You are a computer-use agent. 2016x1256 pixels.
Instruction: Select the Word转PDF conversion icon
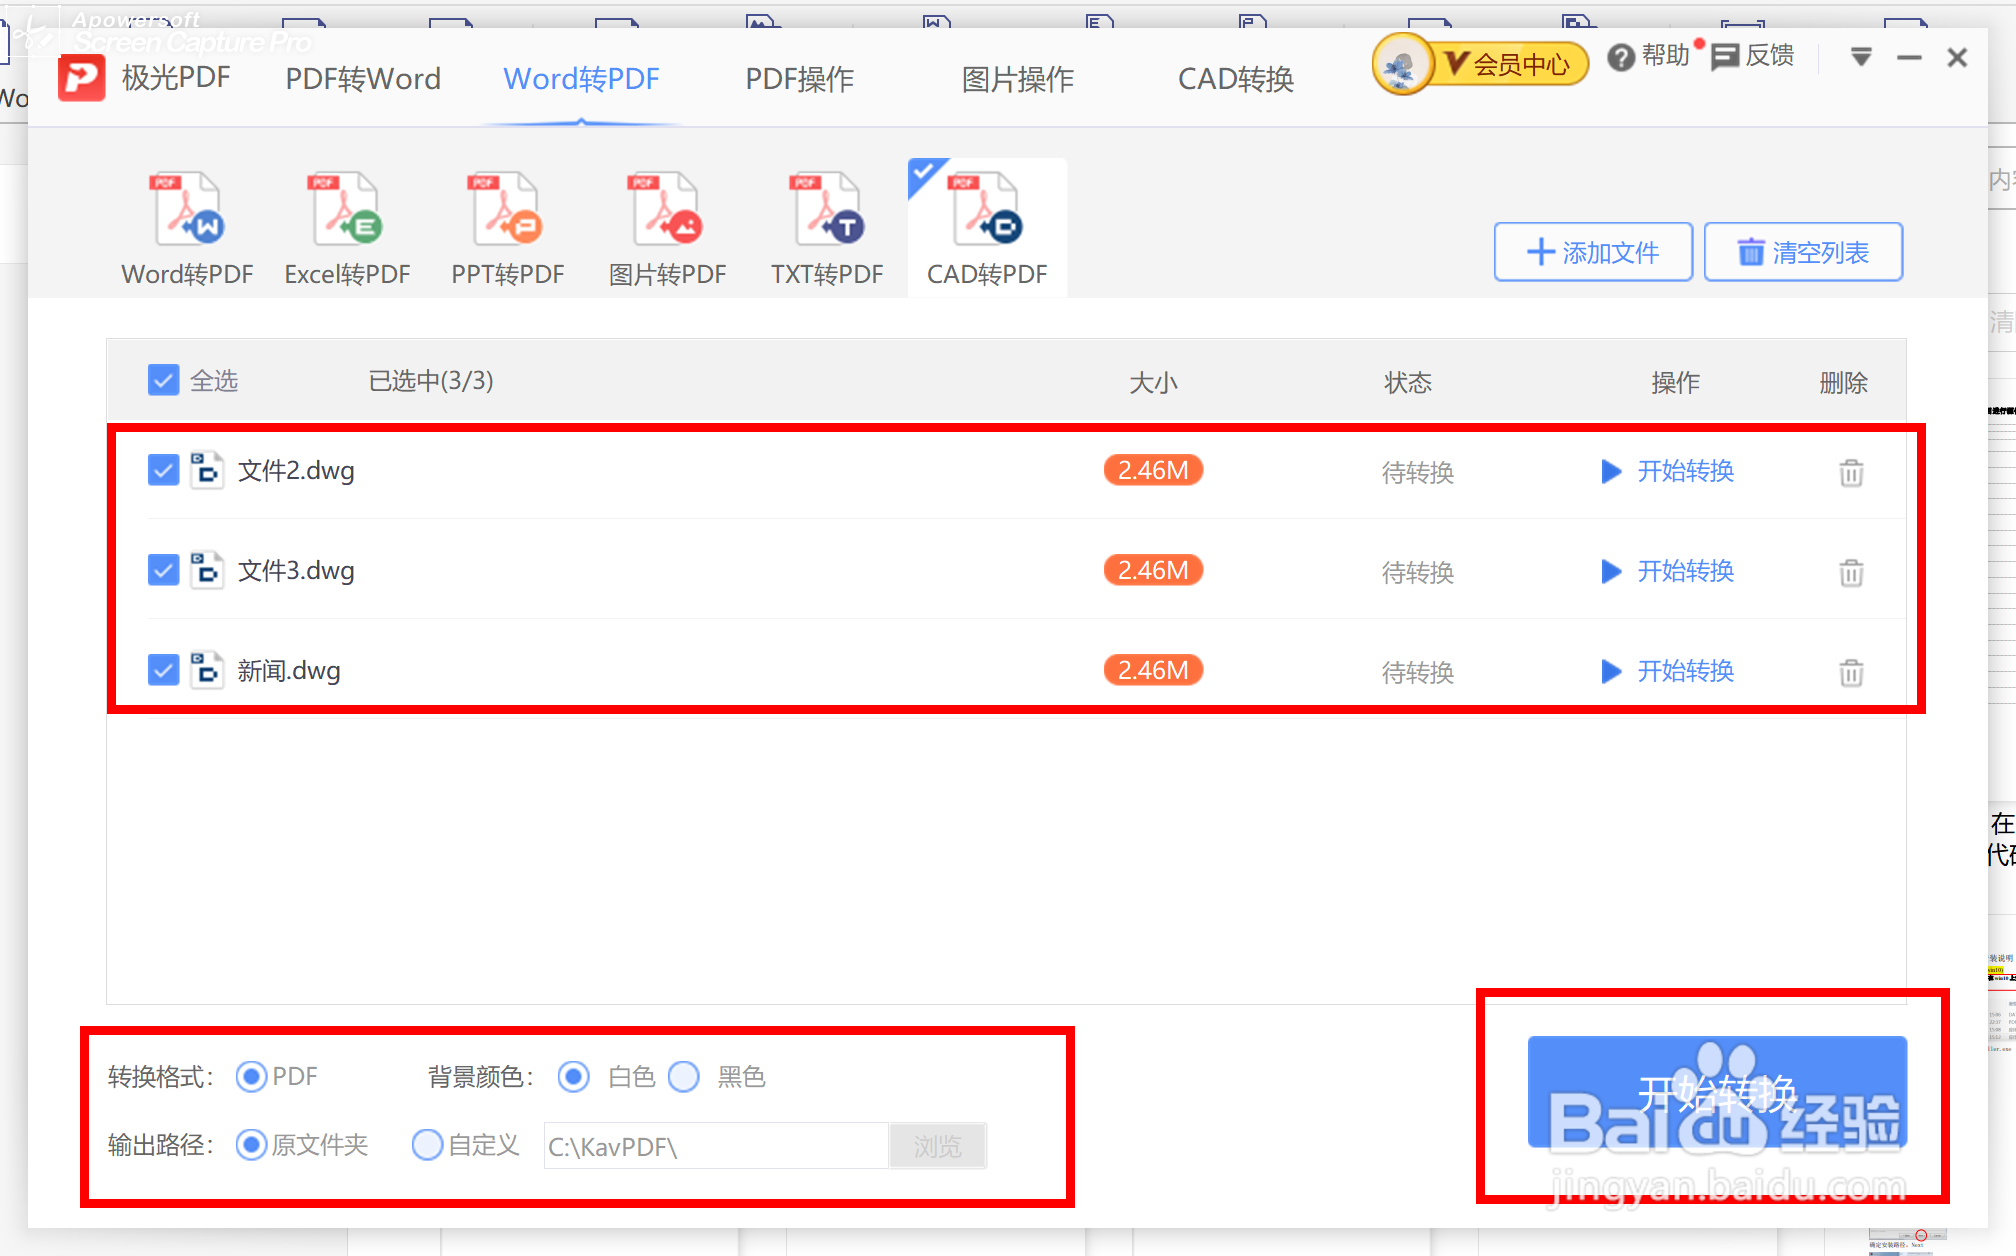coord(187,211)
